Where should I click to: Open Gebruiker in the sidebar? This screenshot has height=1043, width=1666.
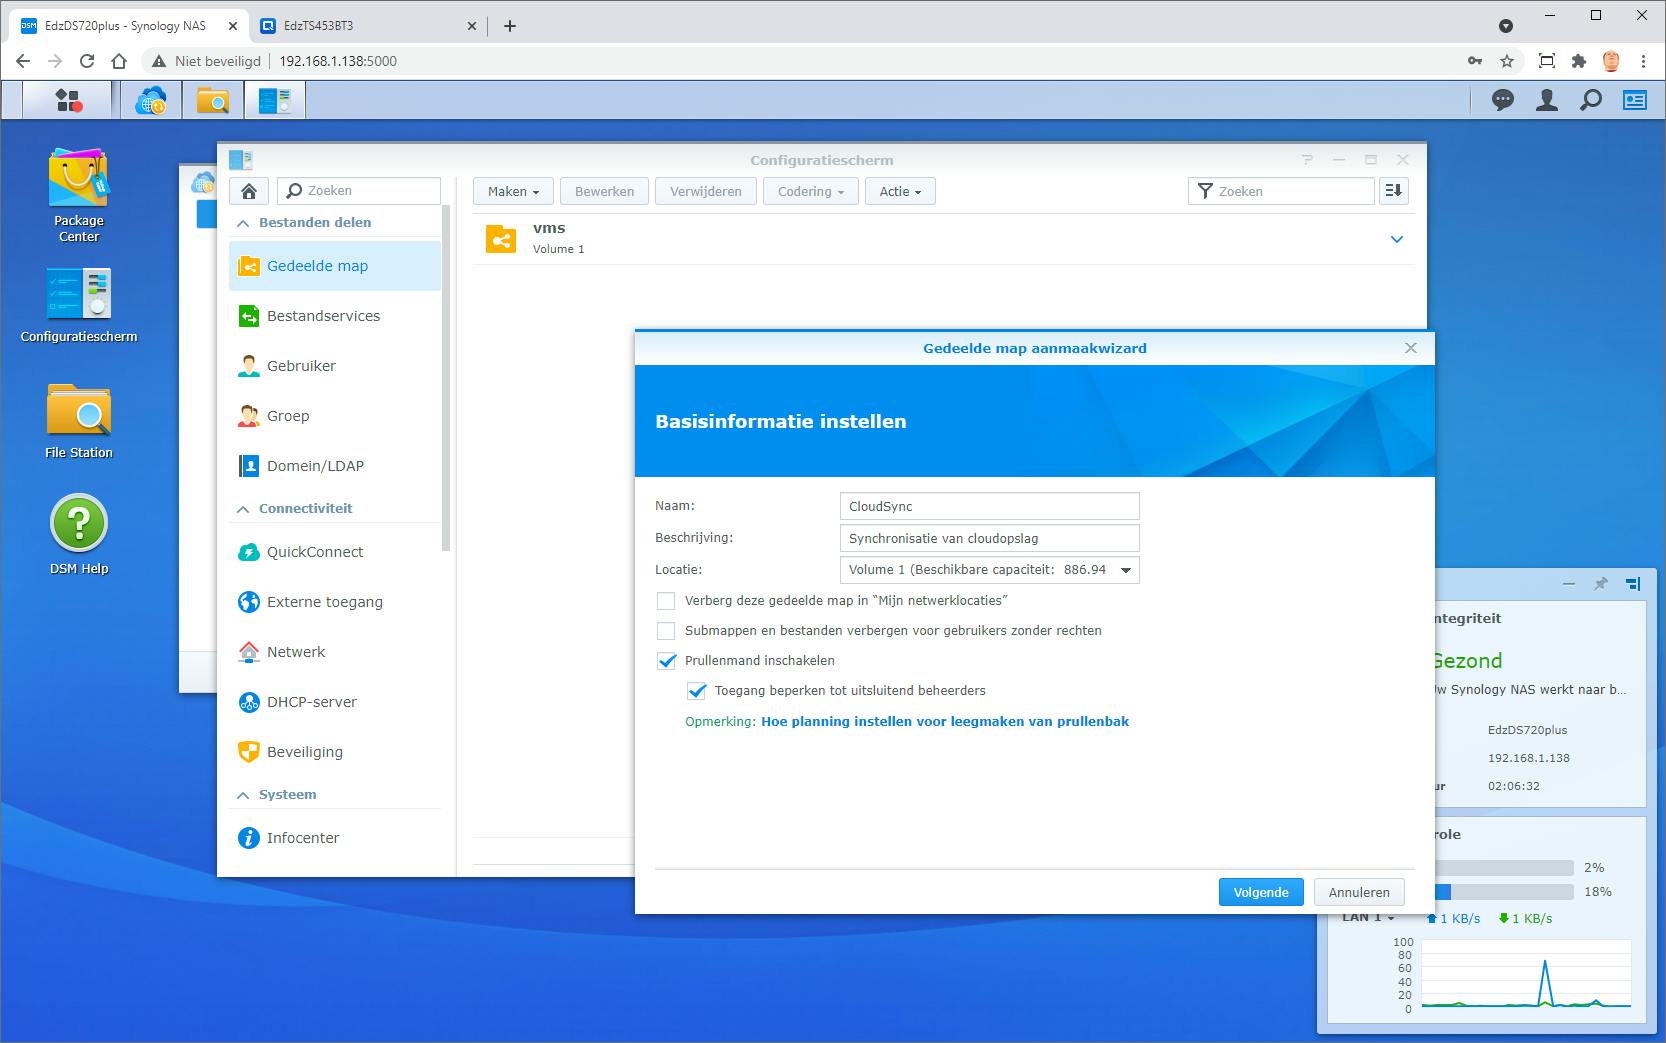tap(335, 366)
